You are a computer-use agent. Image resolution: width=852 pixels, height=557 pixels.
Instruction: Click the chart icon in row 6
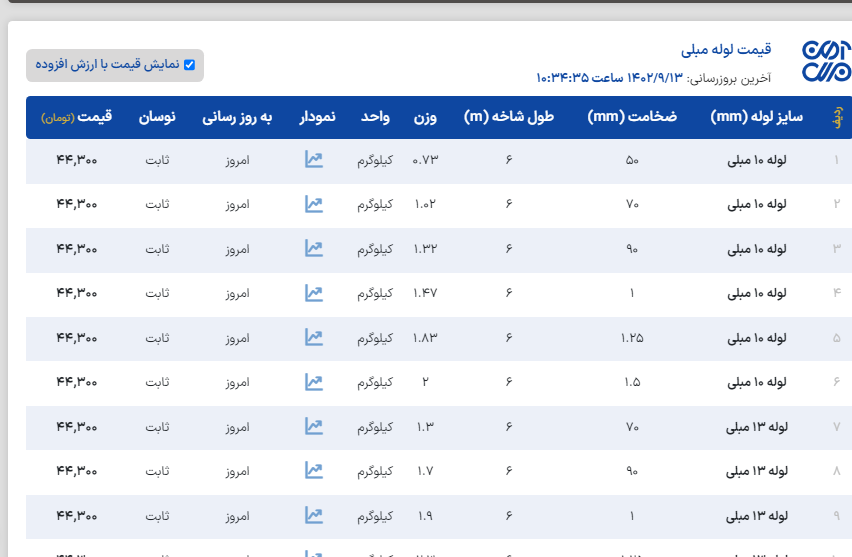click(314, 382)
